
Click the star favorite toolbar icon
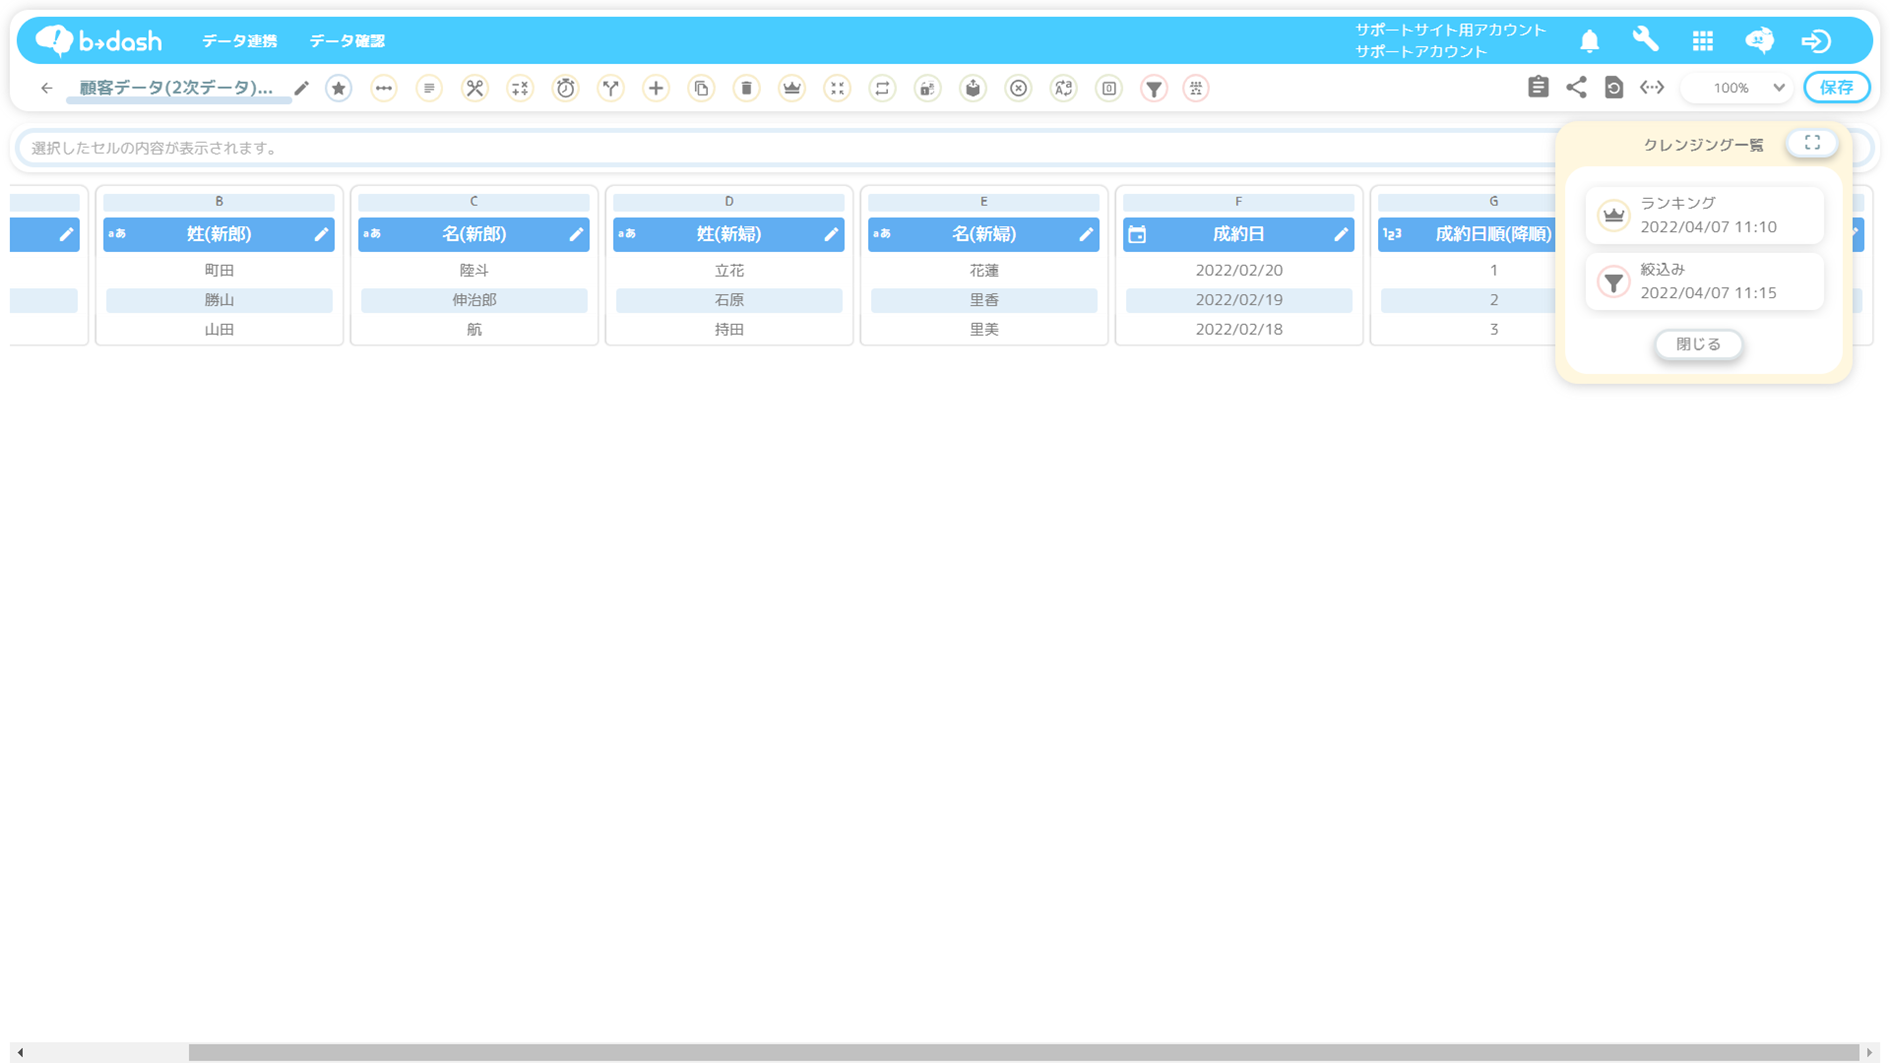339,88
